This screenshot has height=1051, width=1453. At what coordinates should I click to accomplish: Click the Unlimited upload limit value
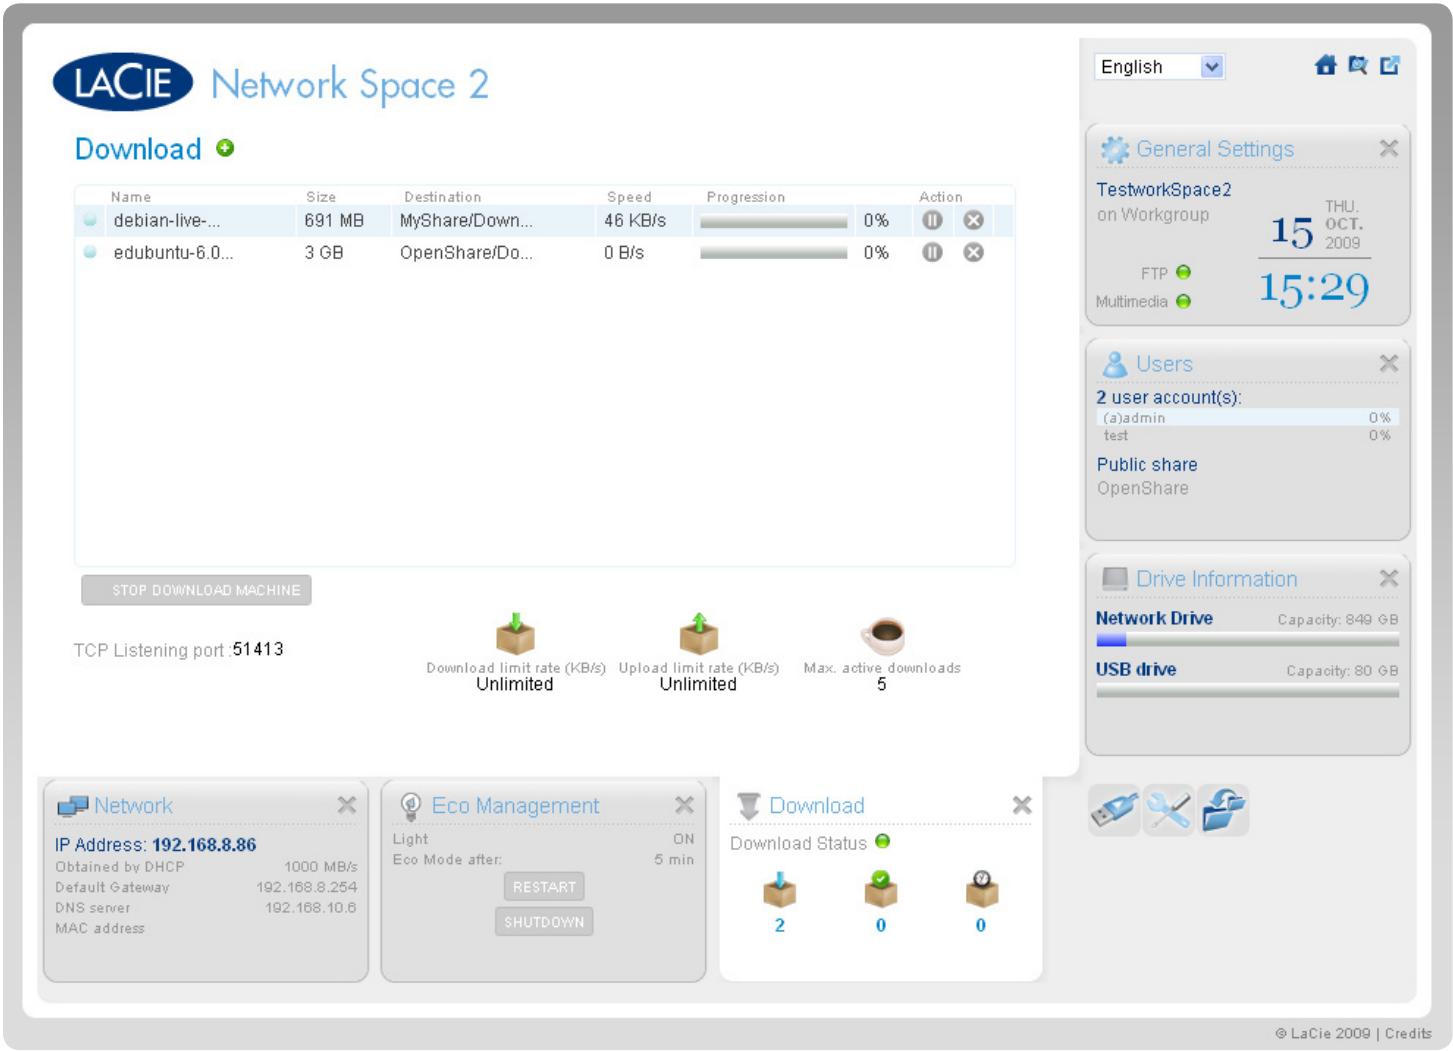[x=698, y=684]
